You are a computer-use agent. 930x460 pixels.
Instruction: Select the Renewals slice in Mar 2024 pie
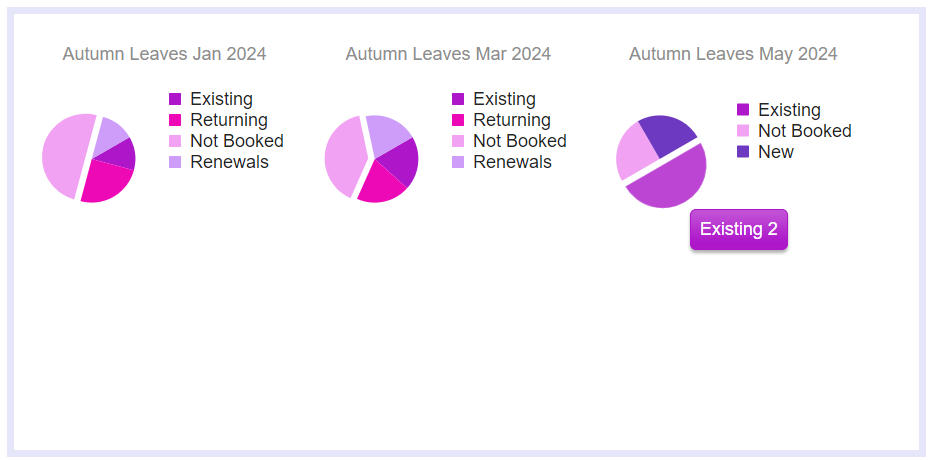point(387,133)
